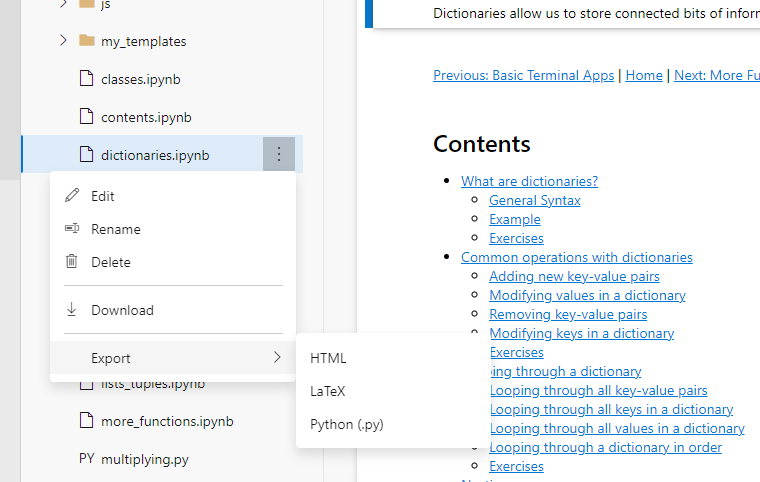The image size is (760, 482).
Task: Click the Contents heading
Action: (x=482, y=144)
